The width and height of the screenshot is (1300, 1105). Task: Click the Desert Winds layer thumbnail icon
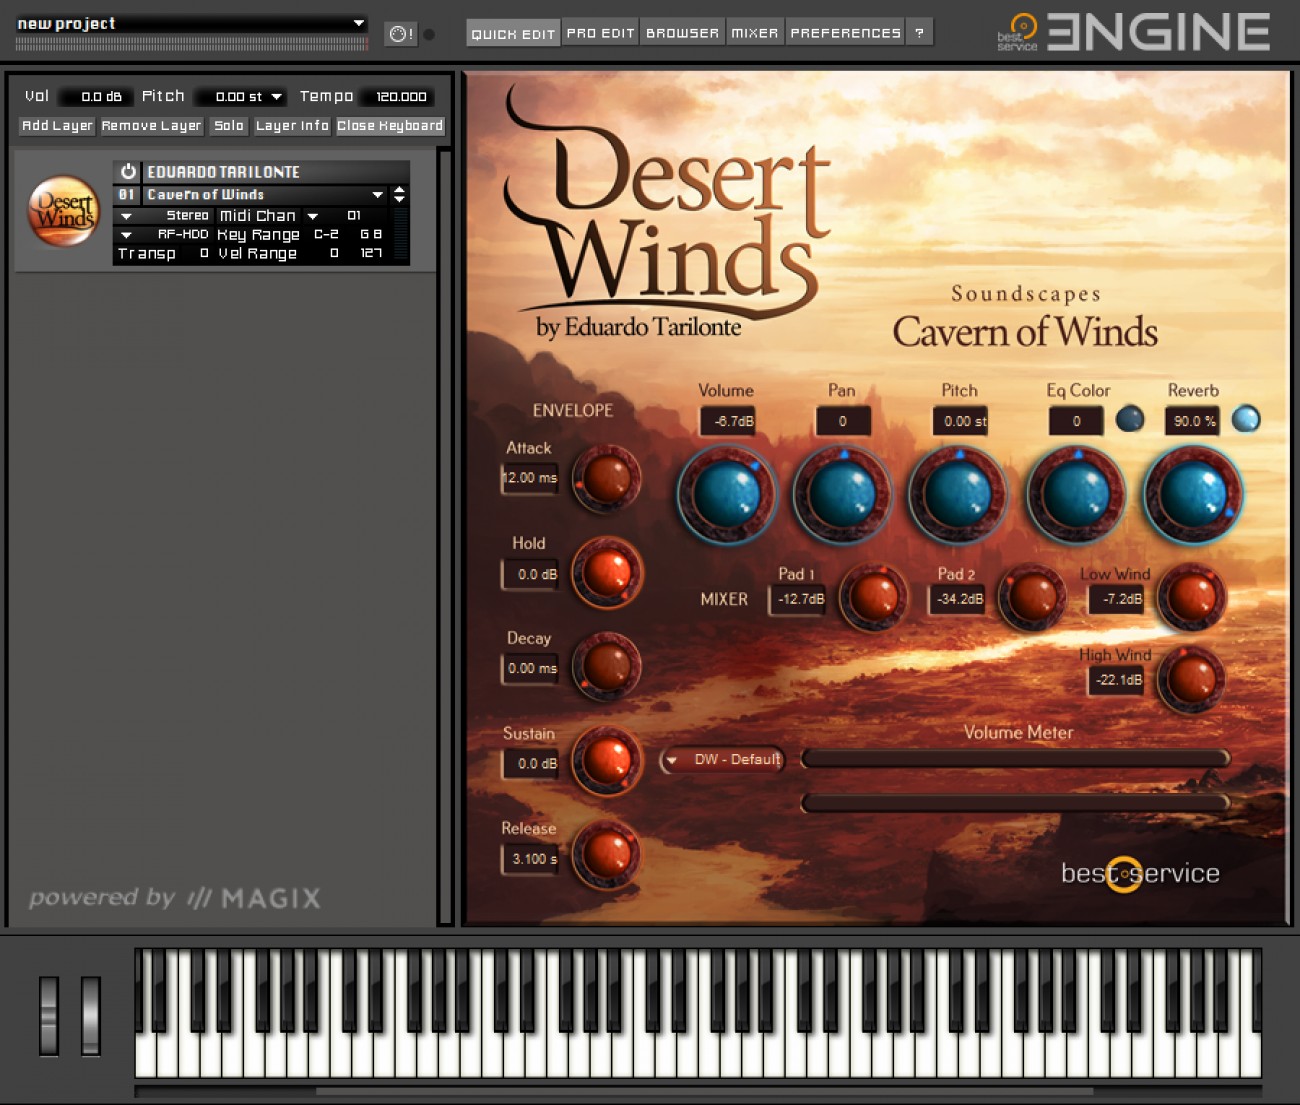62,211
